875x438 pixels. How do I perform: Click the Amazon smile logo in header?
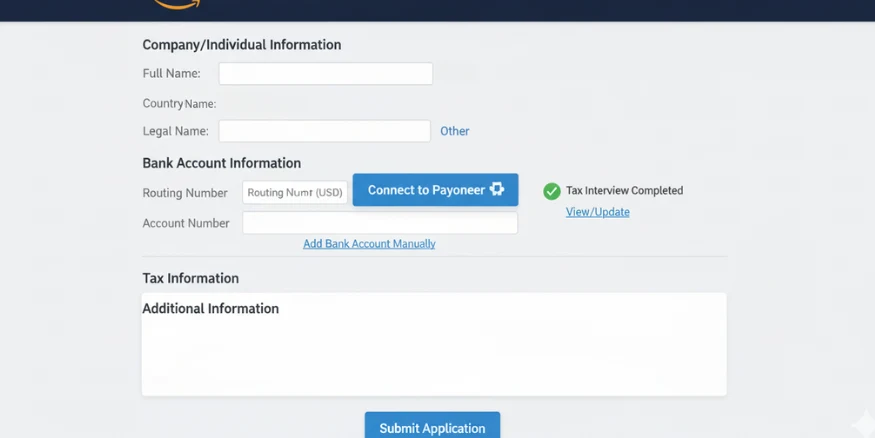pyautogui.click(x=177, y=5)
